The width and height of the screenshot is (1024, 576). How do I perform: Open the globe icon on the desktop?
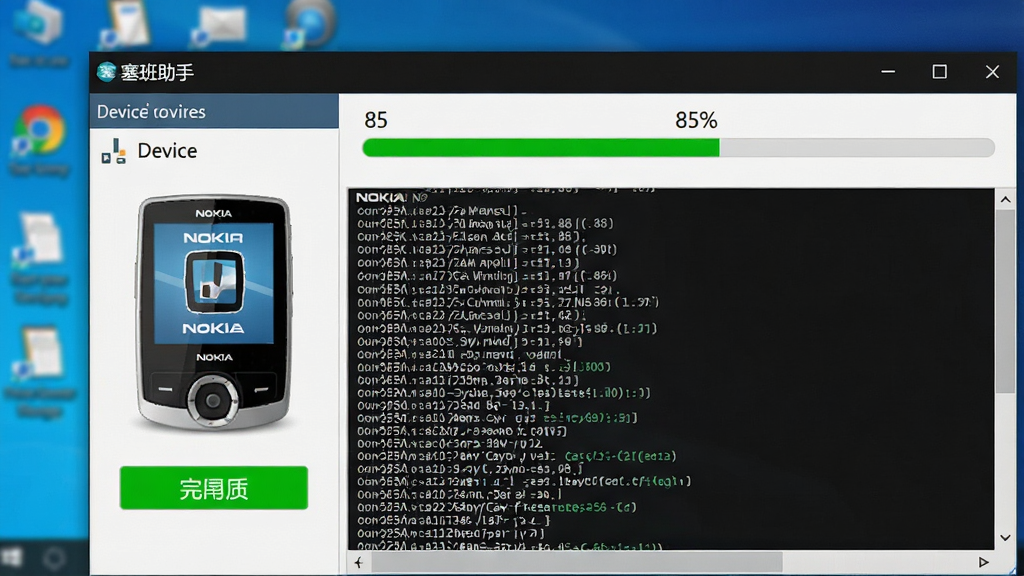(309, 24)
